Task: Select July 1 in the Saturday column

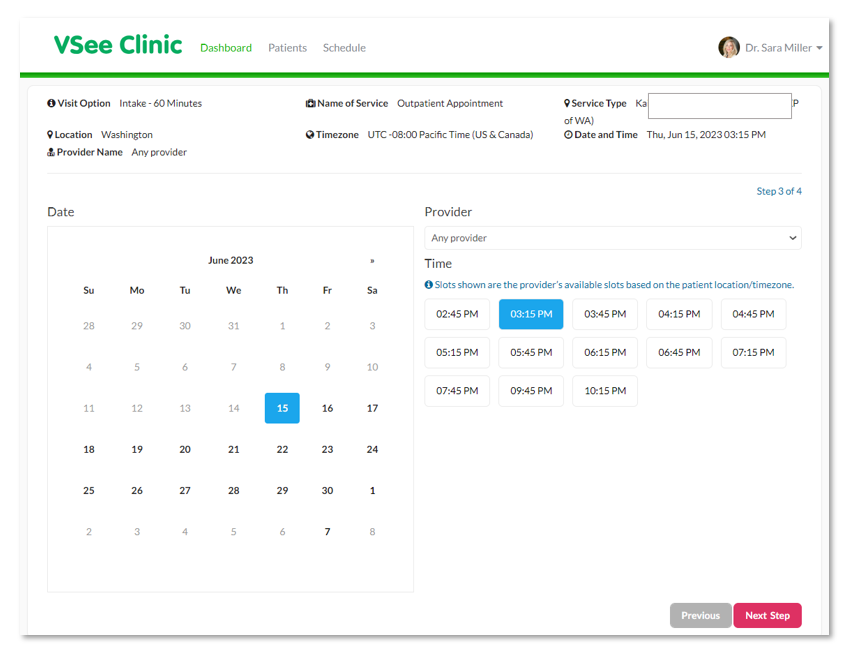Action: click(372, 490)
